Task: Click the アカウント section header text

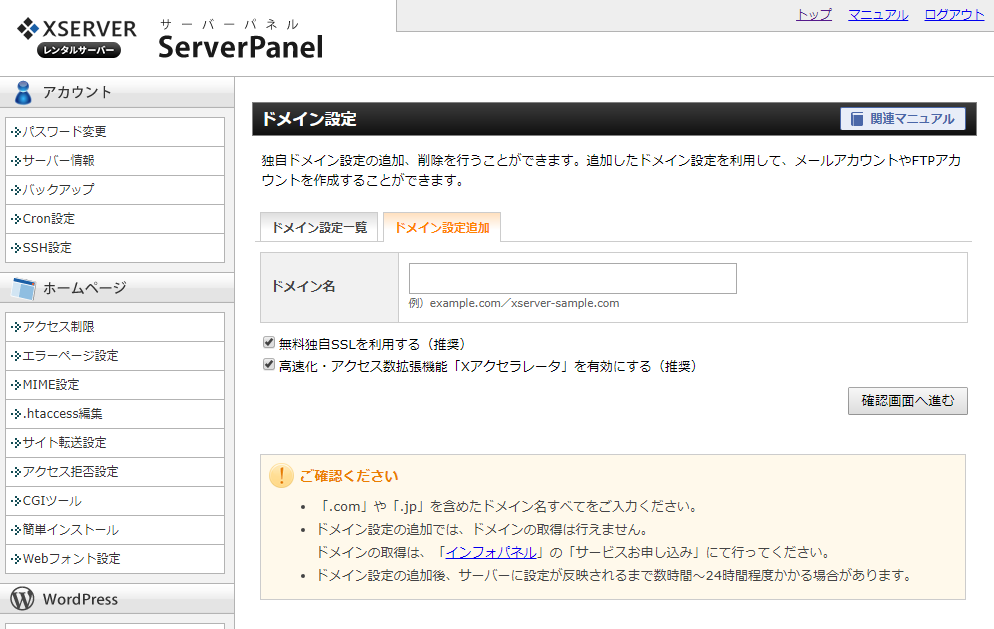Action: 77,93
